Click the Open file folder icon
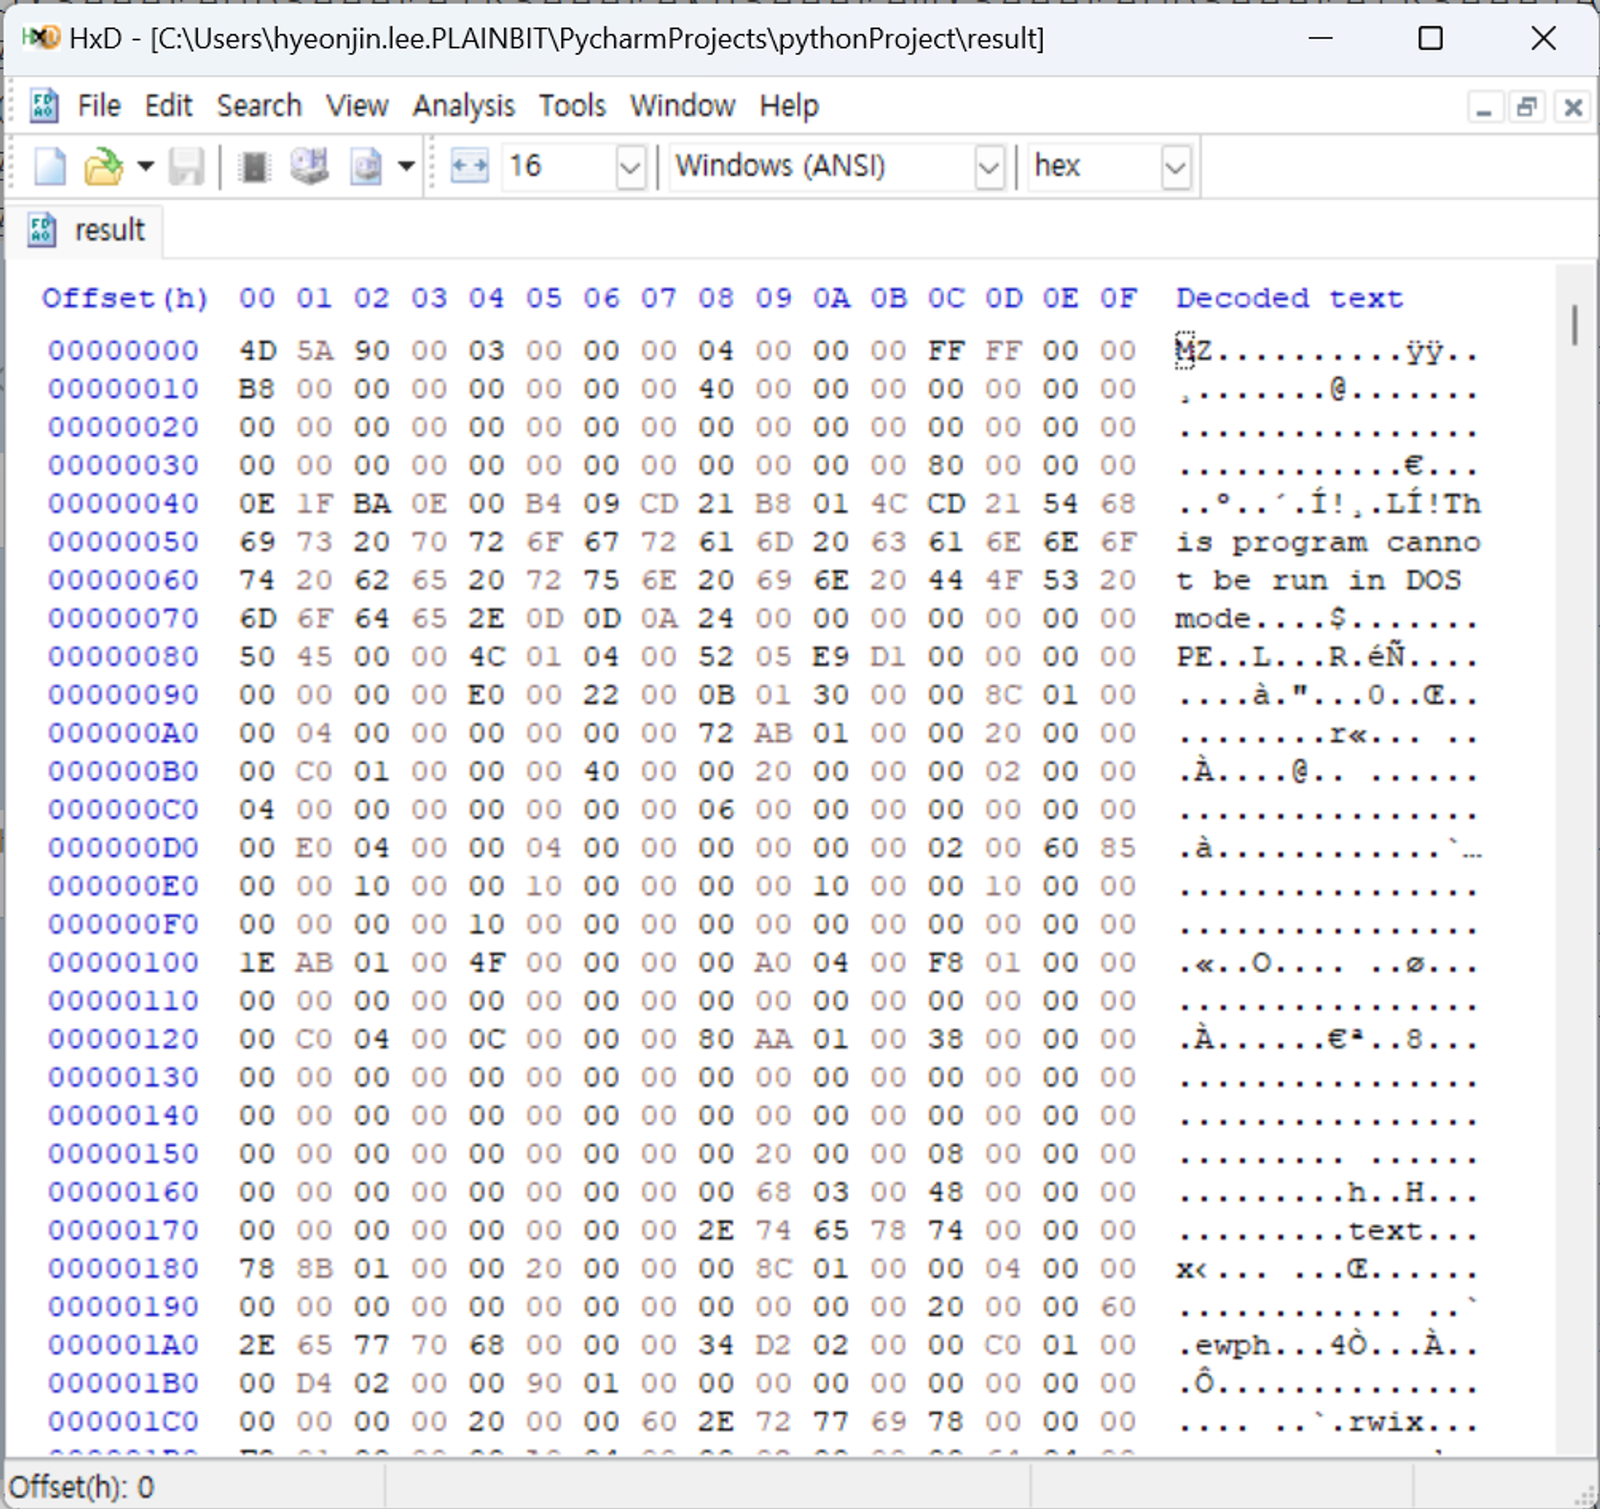 [x=102, y=166]
